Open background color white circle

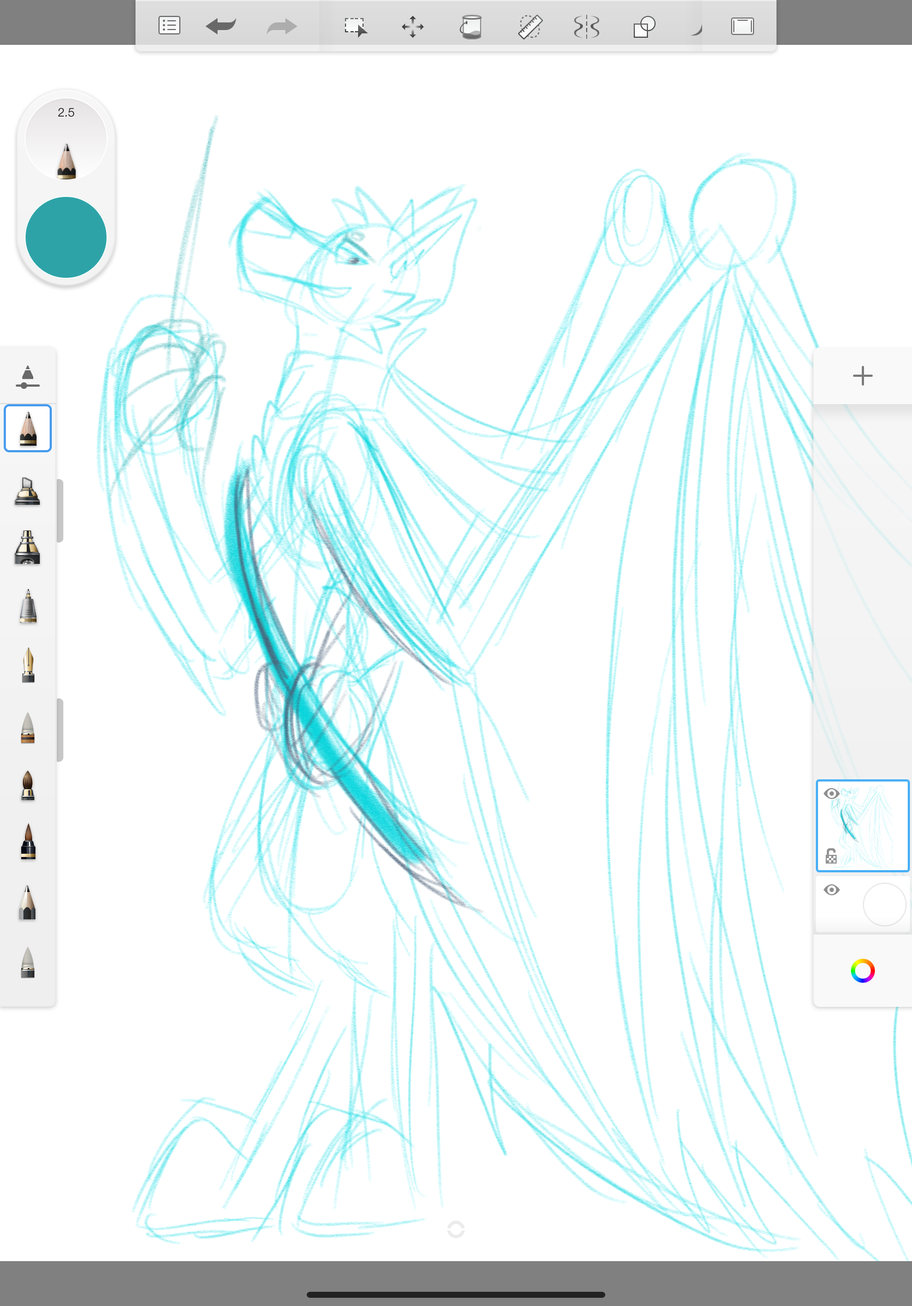tap(884, 904)
